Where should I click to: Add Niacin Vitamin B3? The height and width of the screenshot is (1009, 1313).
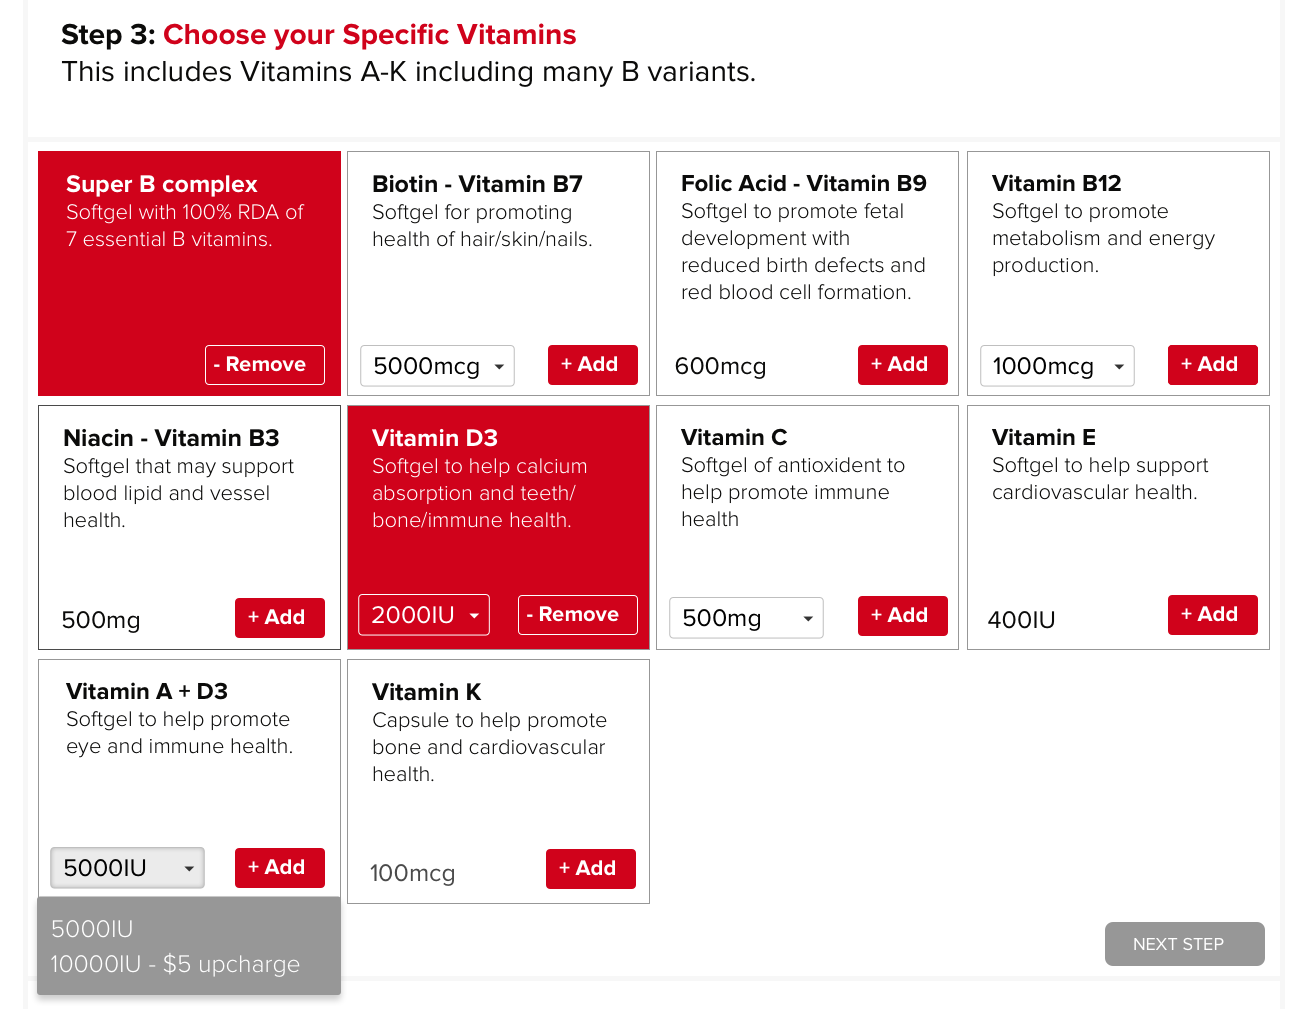(x=279, y=618)
